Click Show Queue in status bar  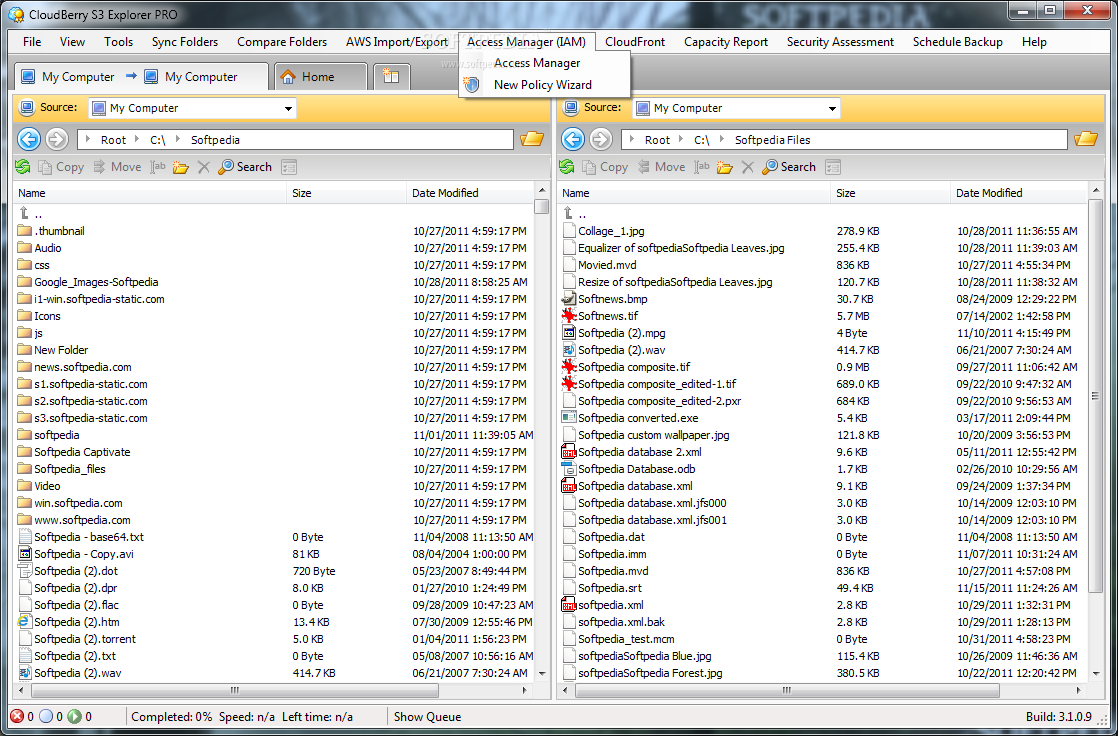point(427,717)
